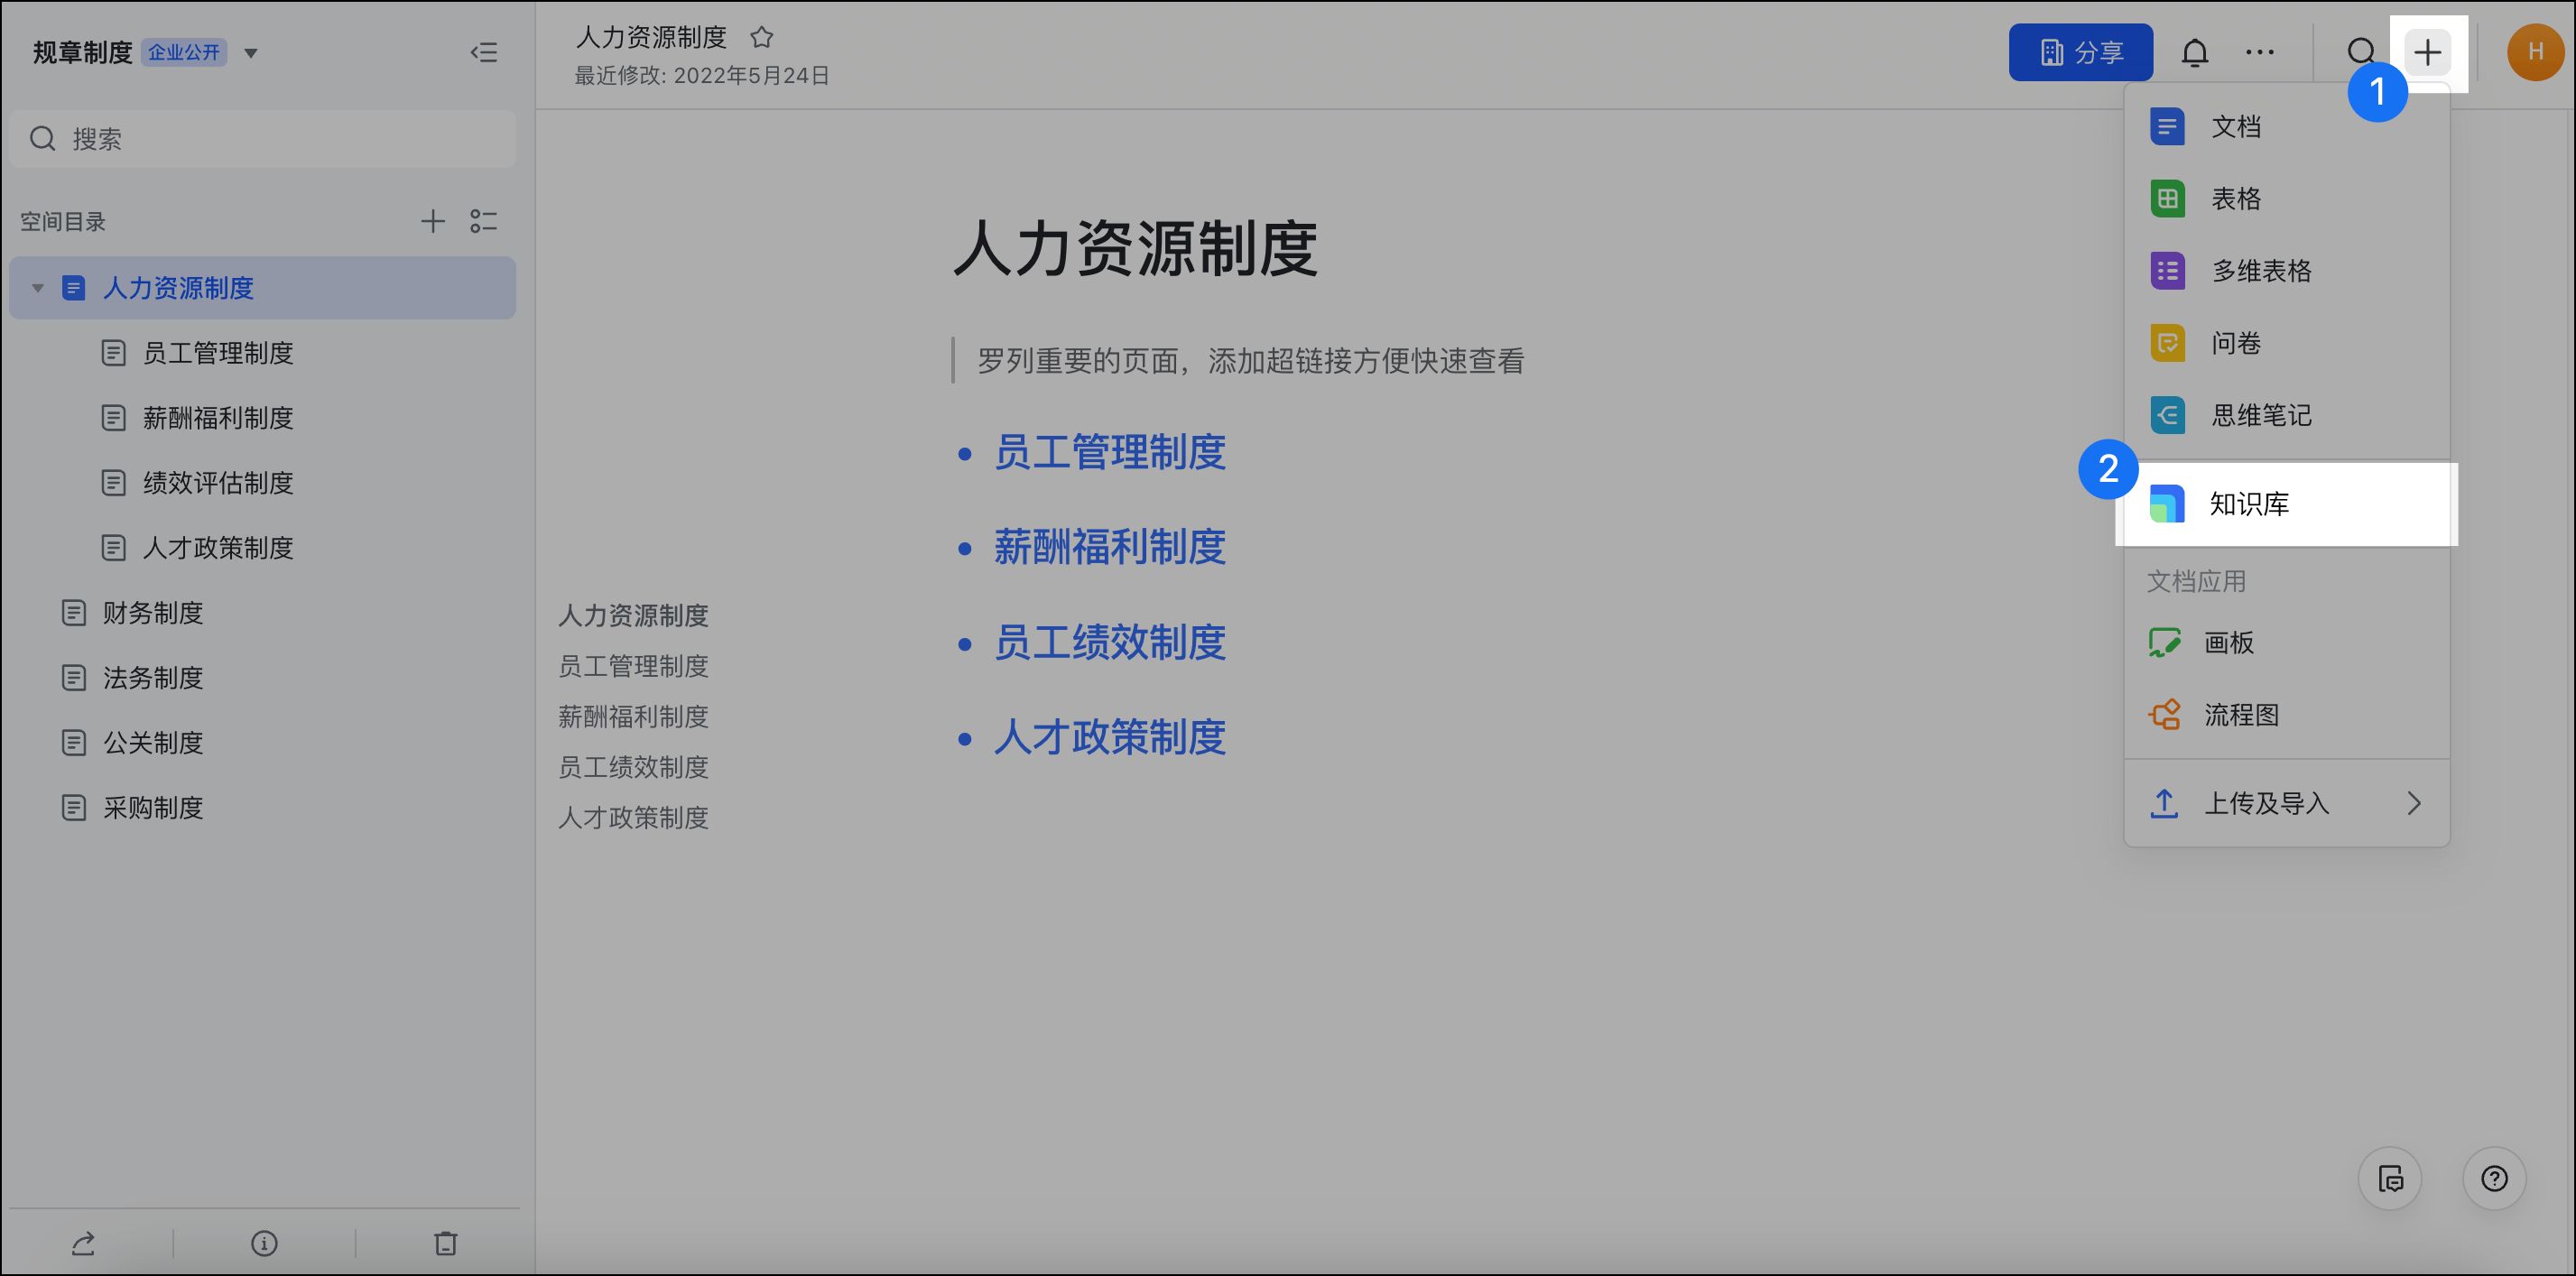This screenshot has width=2576, height=1276.
Task: Click the 分享 button
Action: [2080, 52]
